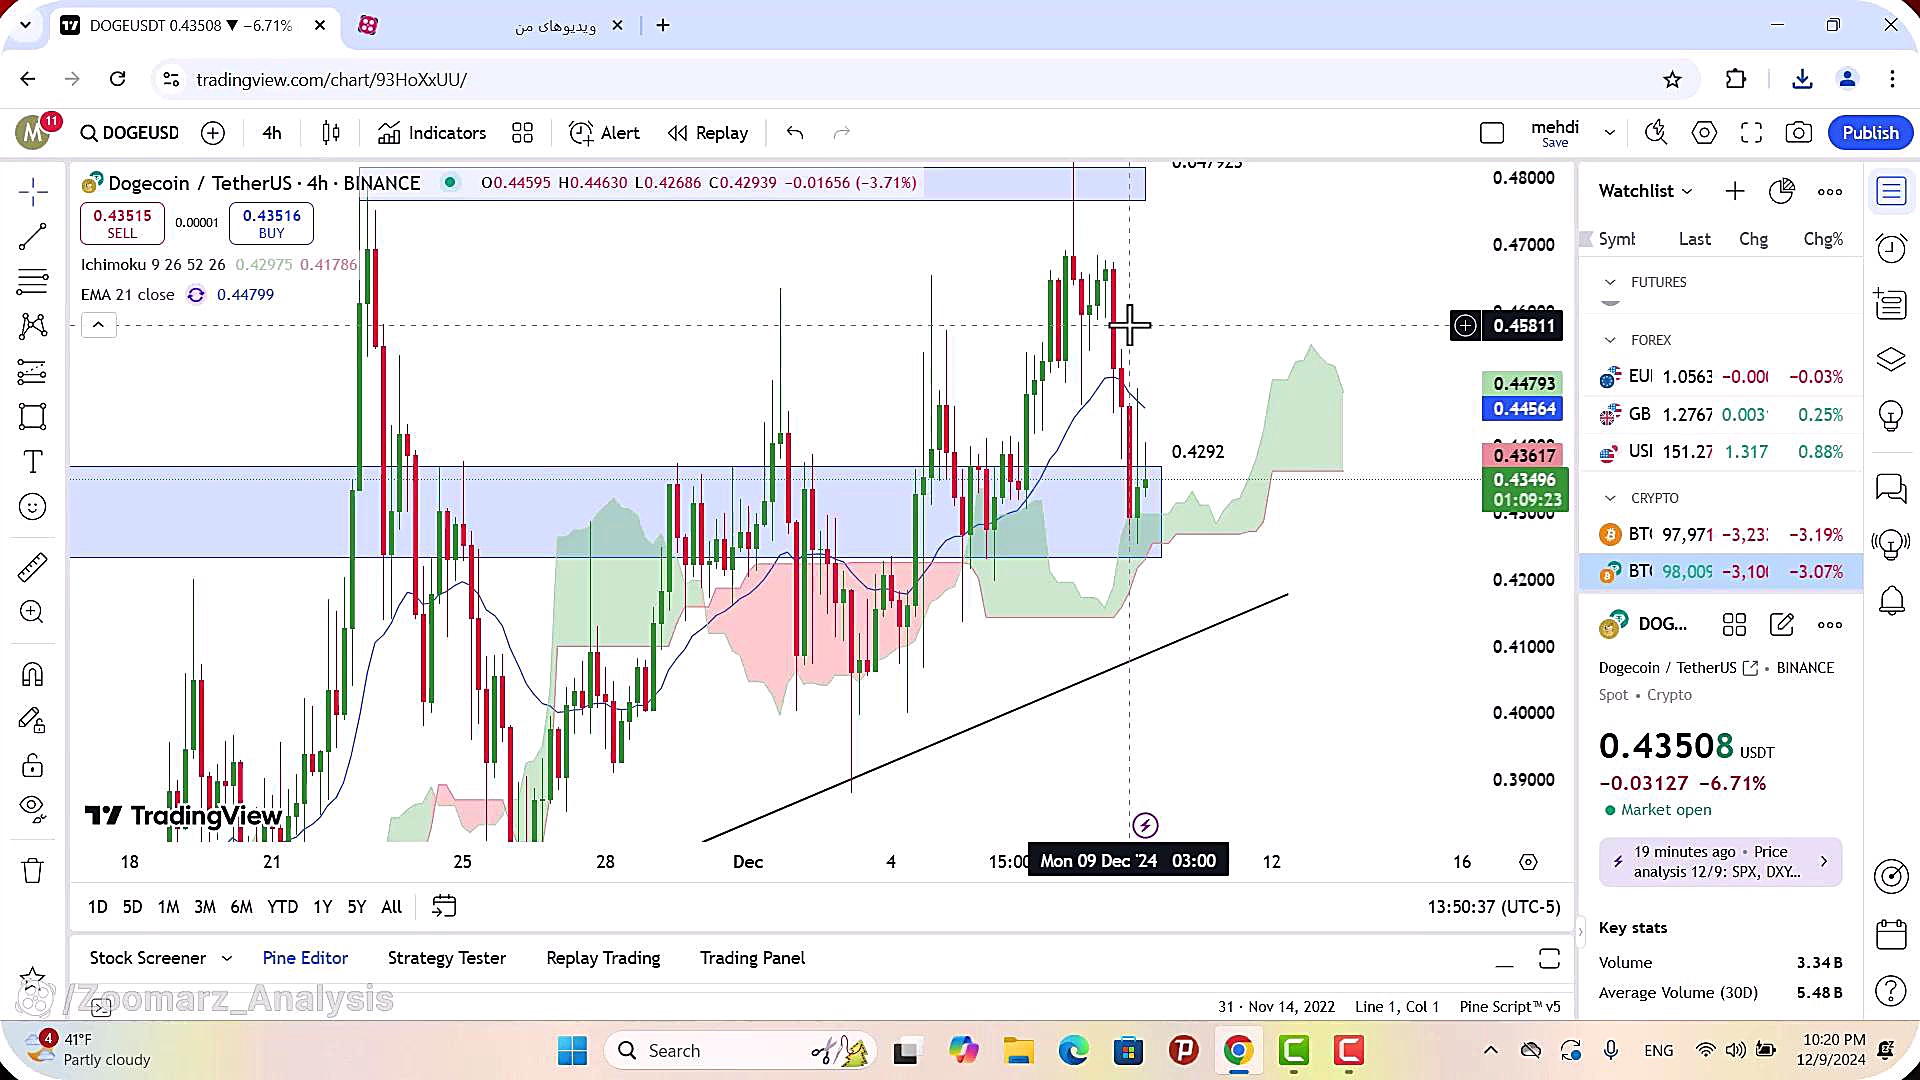Add a symbol to the watchlist
Screen dimensions: 1920x1080
click(1735, 191)
